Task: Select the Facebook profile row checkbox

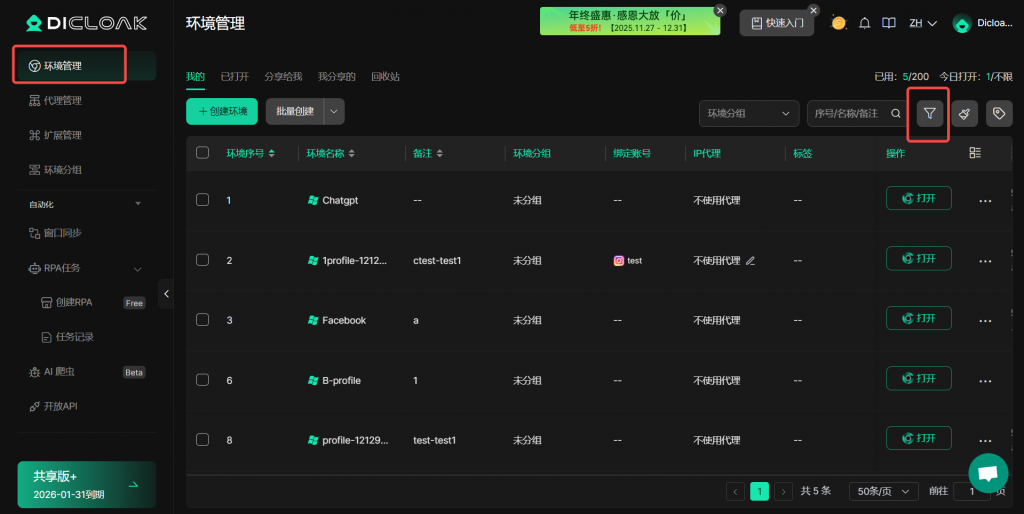Action: [203, 320]
